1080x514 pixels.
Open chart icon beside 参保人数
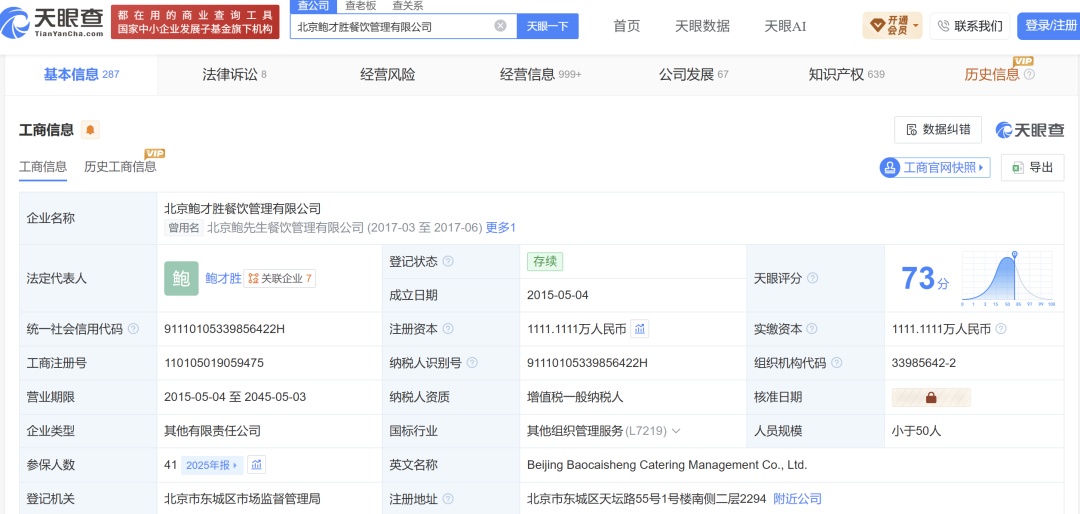[x=257, y=465]
